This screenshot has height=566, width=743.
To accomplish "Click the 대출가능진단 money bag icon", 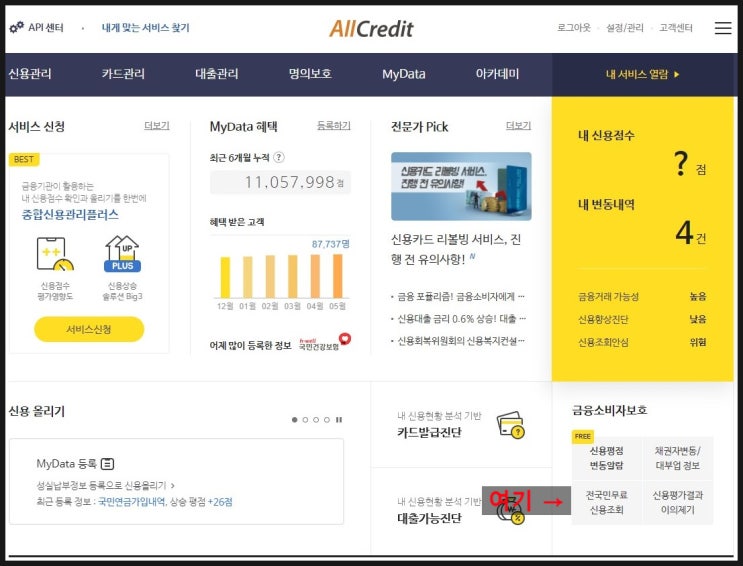I will (511, 512).
